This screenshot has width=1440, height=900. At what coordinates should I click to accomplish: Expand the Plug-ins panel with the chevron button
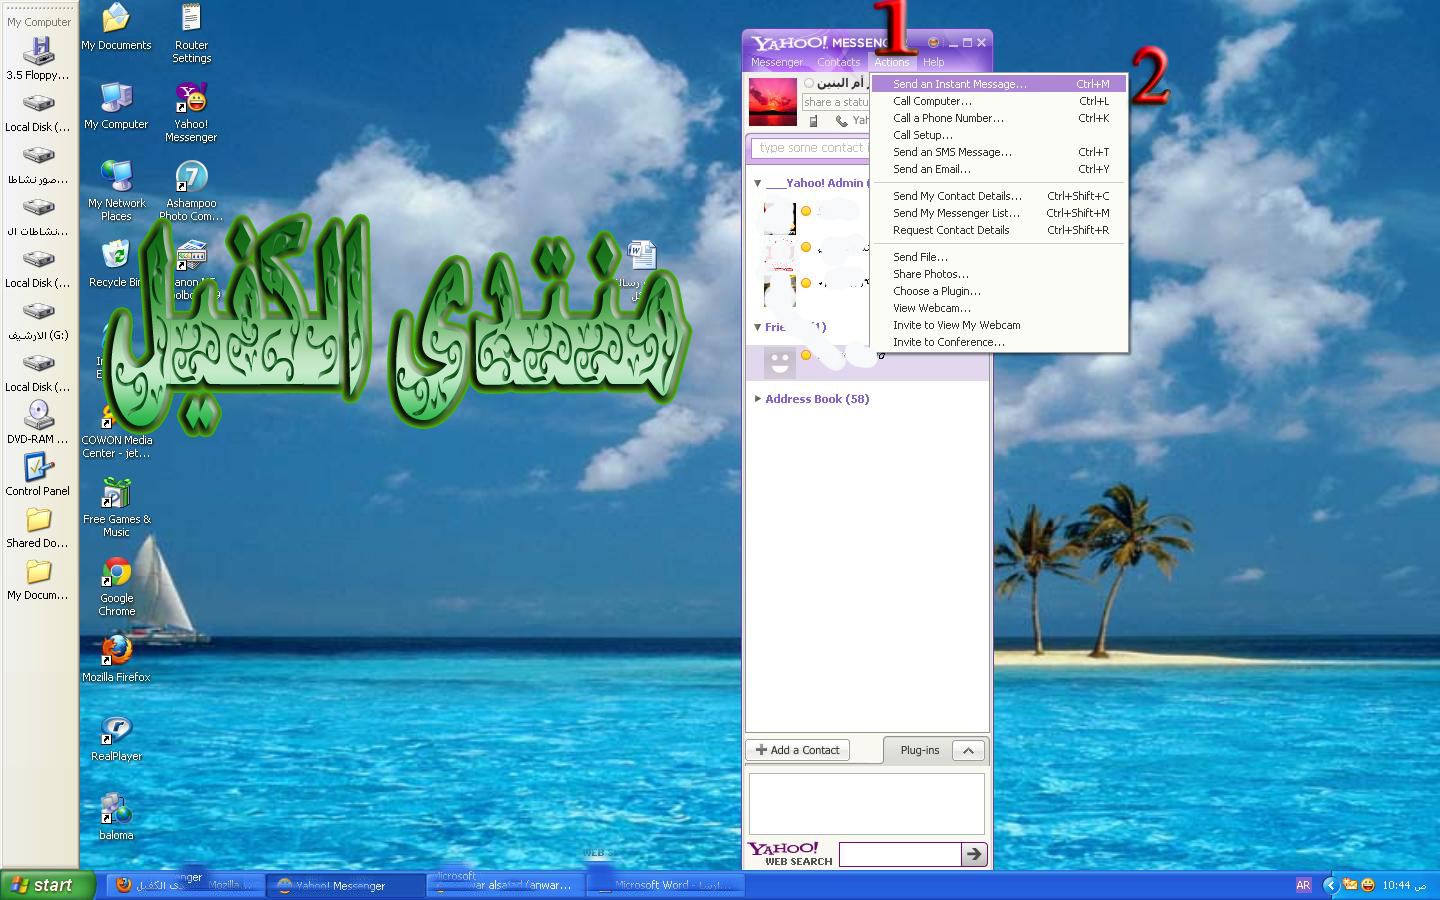967,750
